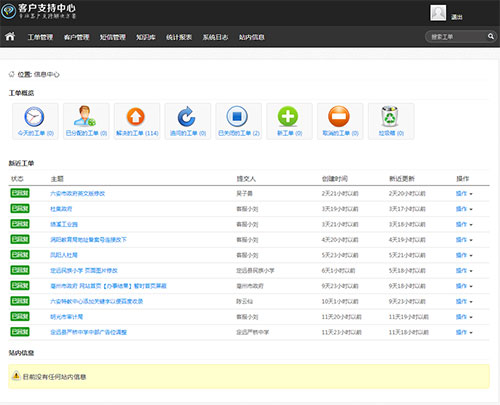Click green status badge of 六安市政府英文版修改 row
This screenshot has height=405, width=500.
tap(20, 193)
